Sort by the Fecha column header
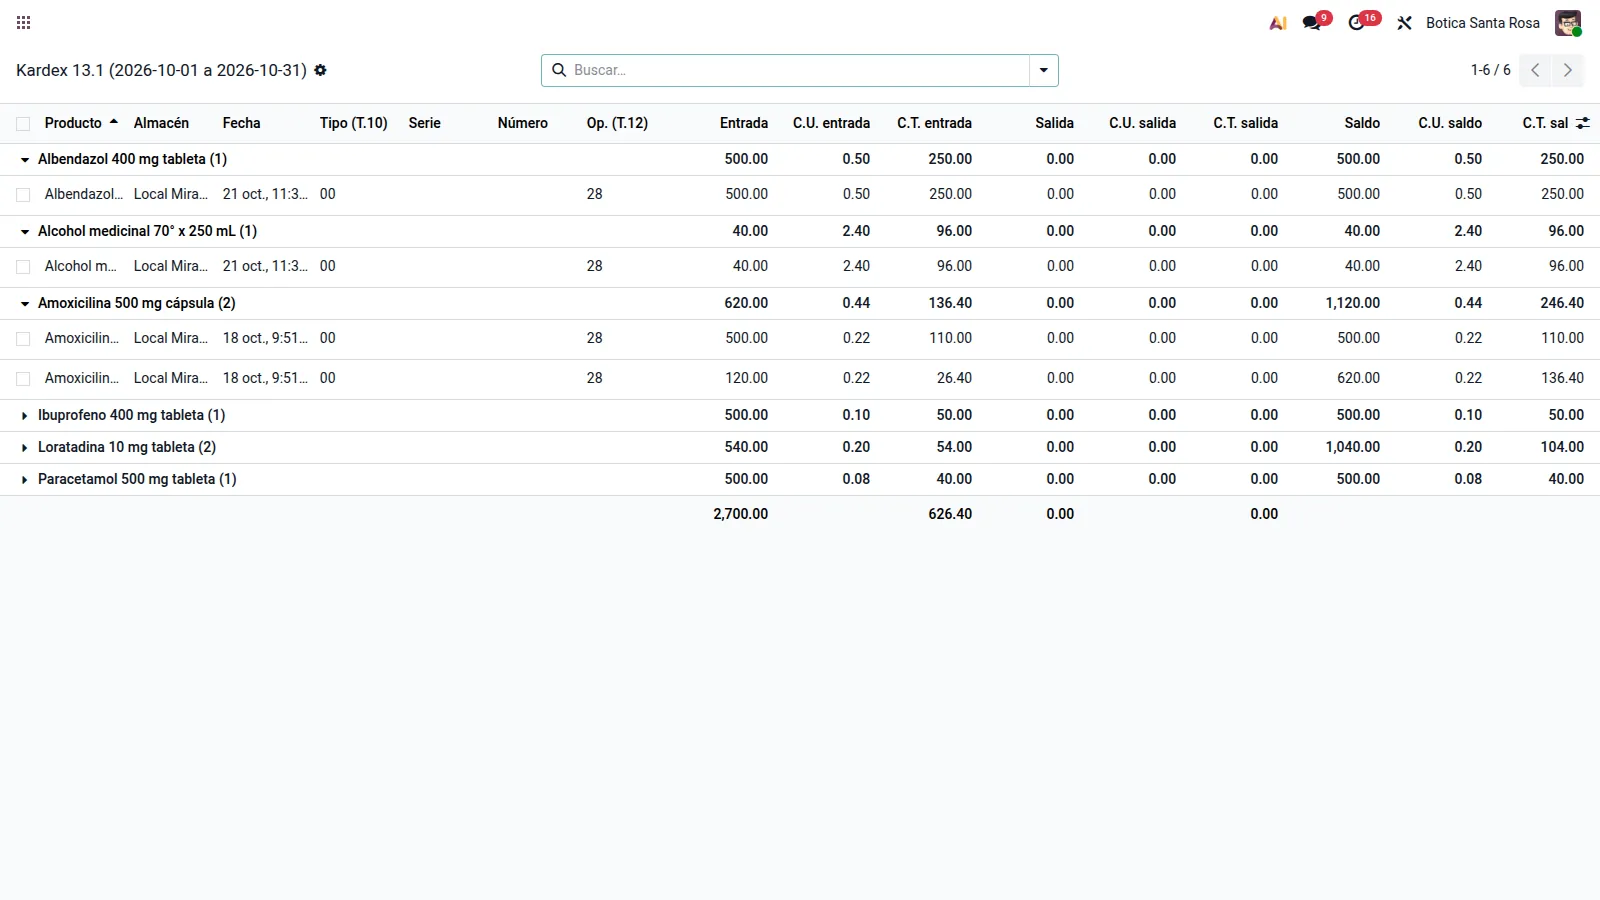The width and height of the screenshot is (1600, 900). click(x=241, y=123)
